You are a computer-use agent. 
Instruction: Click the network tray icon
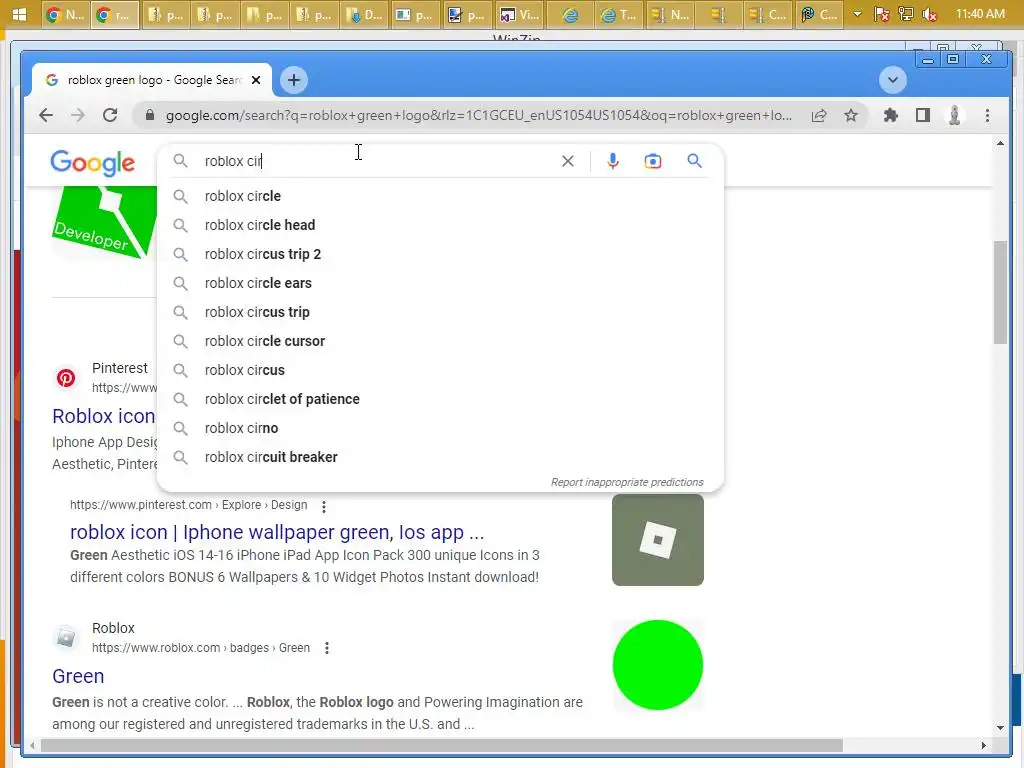point(906,14)
